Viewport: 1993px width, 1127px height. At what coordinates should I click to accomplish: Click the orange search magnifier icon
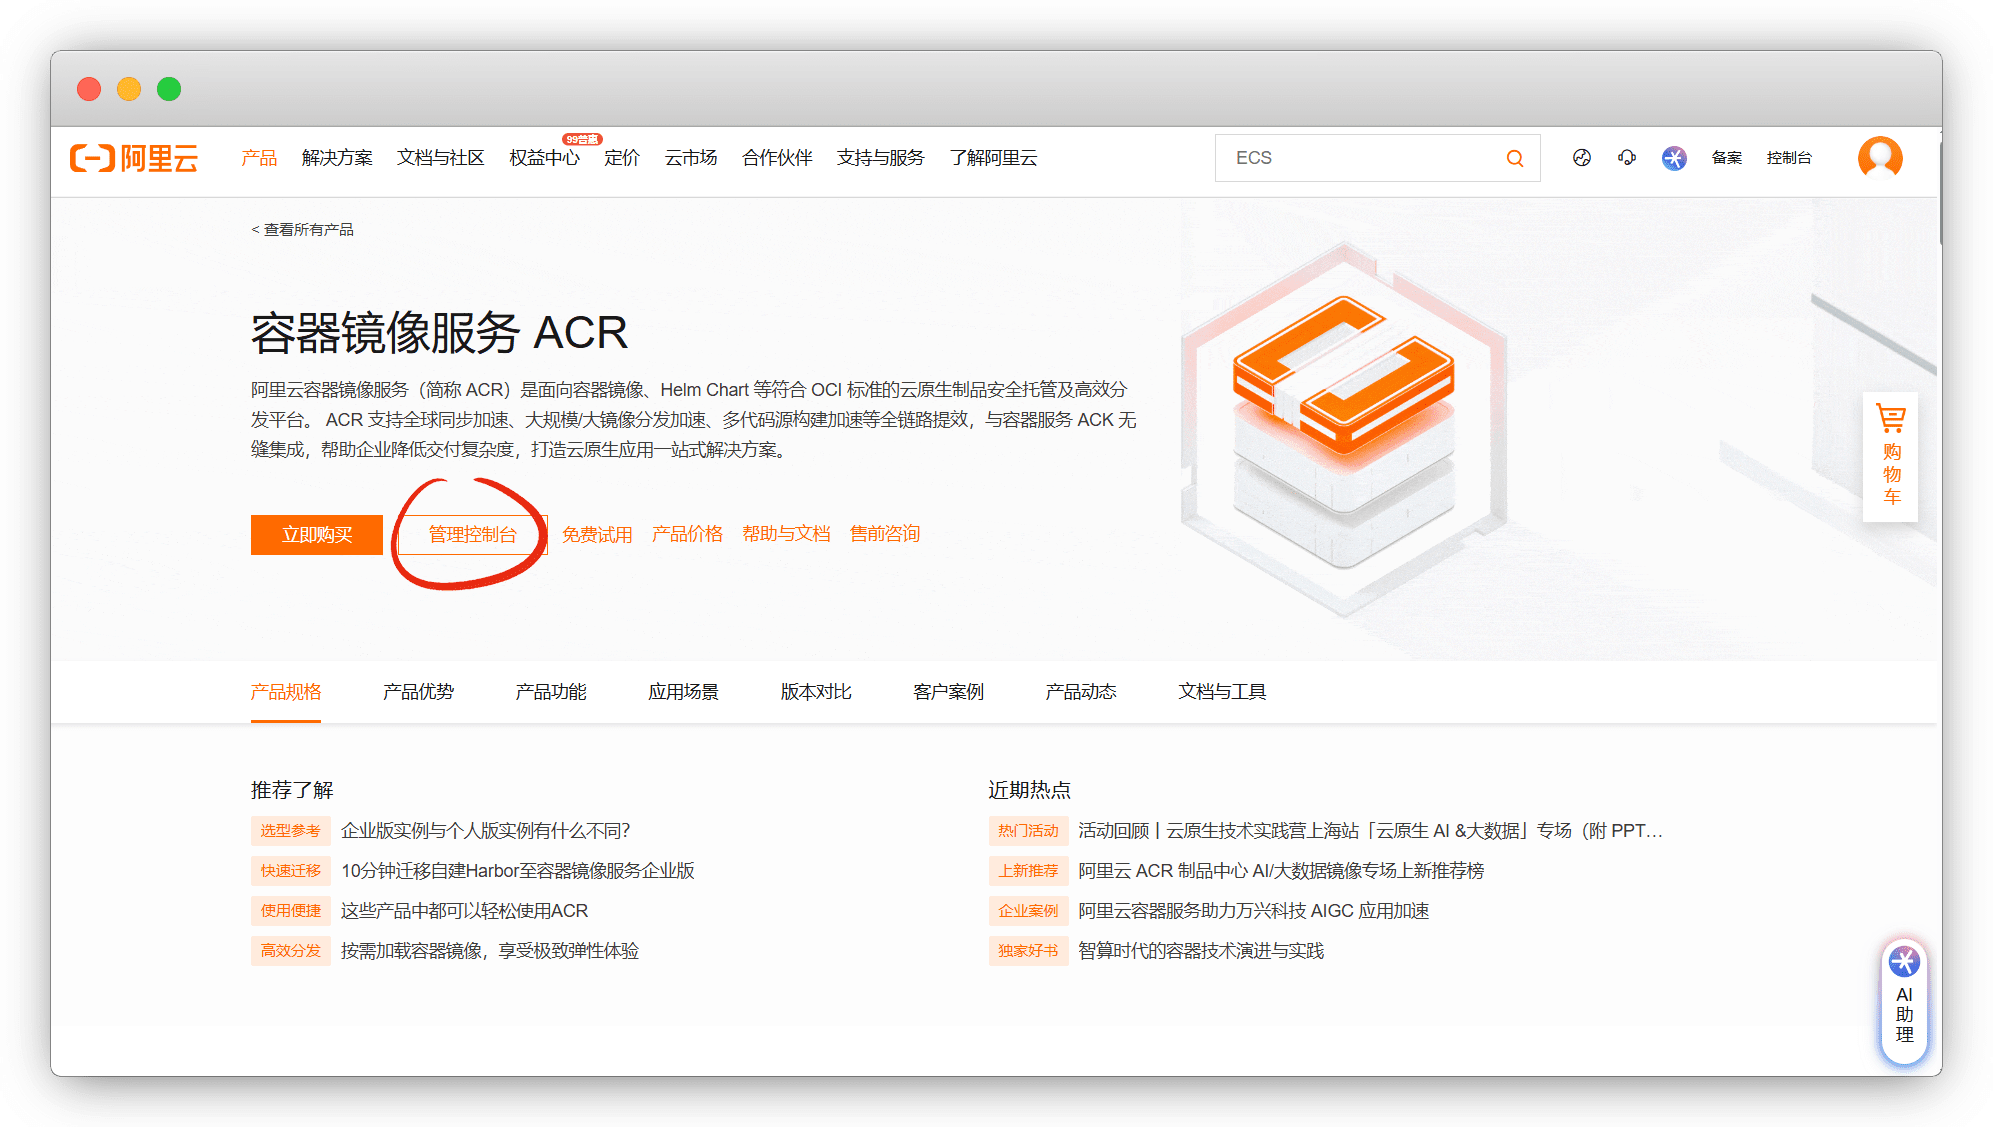(1515, 158)
